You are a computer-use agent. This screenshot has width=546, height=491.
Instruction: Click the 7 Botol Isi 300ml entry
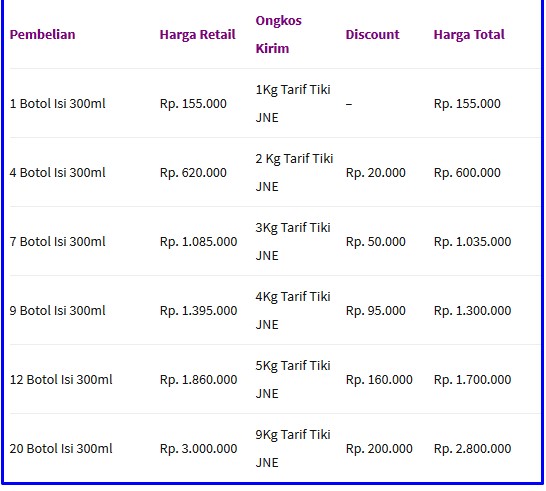[57, 241]
